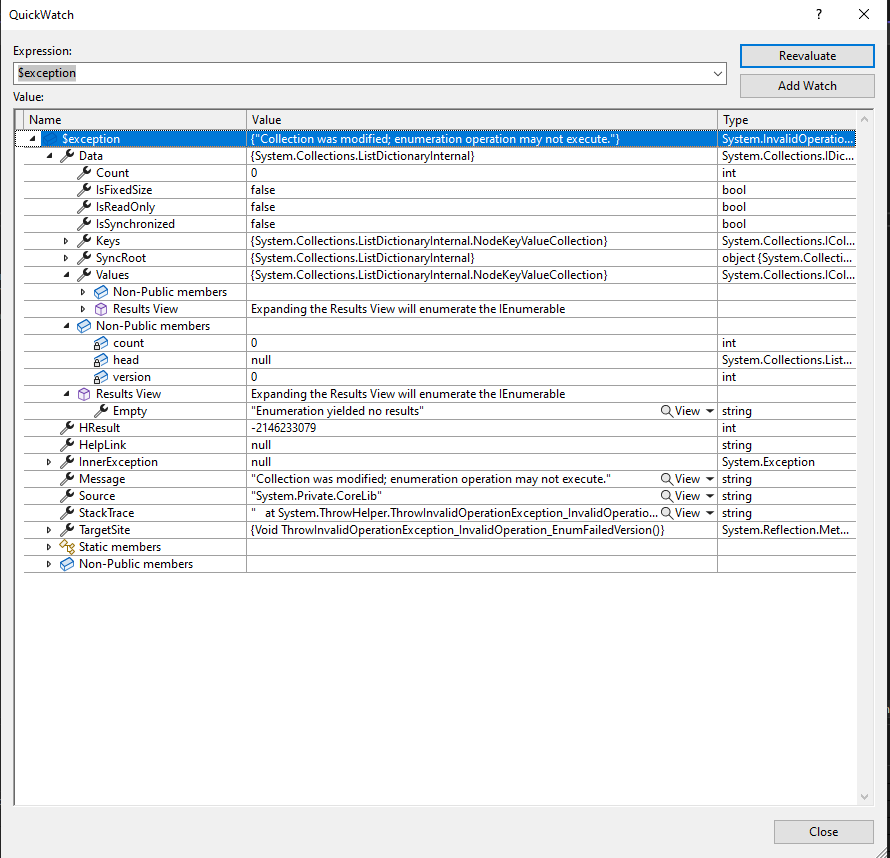
Task: Click the wrench icon beside HResult
Action: [x=68, y=427]
